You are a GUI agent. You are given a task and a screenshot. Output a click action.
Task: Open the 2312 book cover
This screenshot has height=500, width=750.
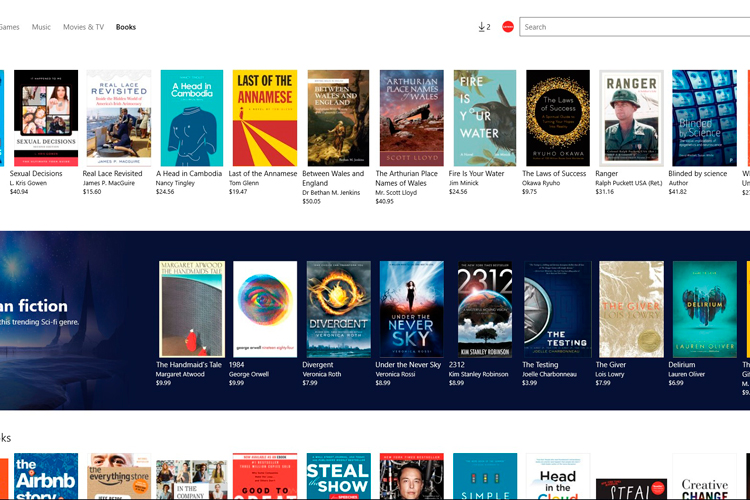485,309
